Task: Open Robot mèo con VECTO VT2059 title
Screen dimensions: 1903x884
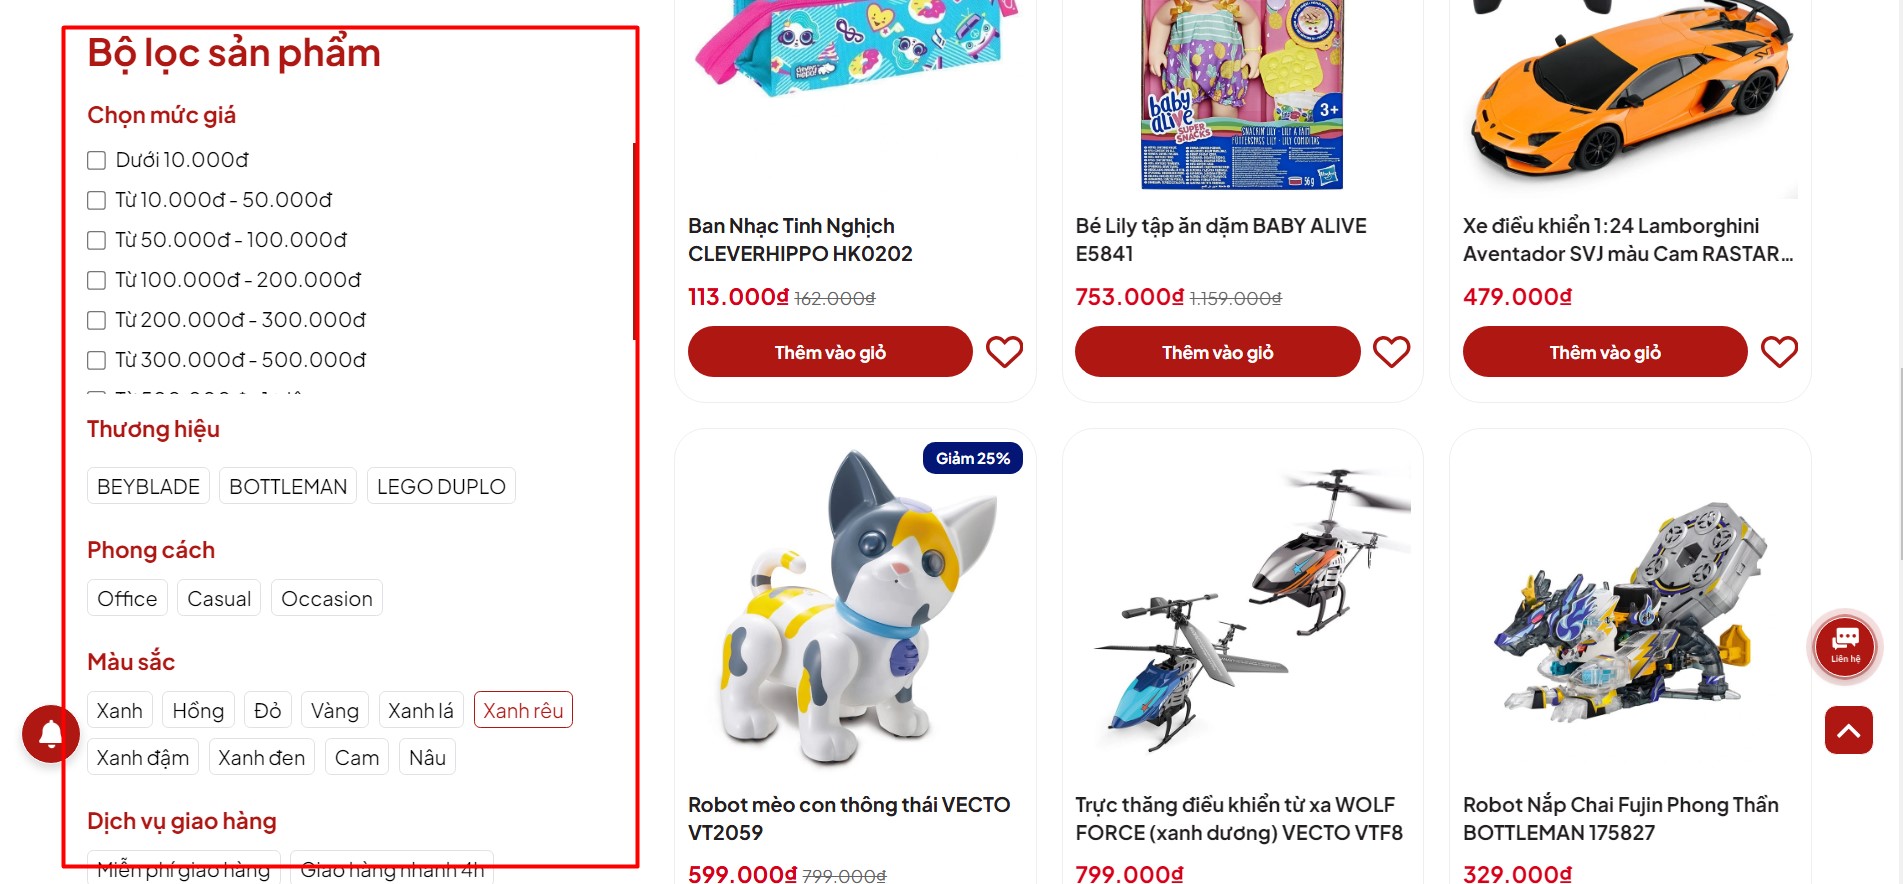Action: pos(849,818)
